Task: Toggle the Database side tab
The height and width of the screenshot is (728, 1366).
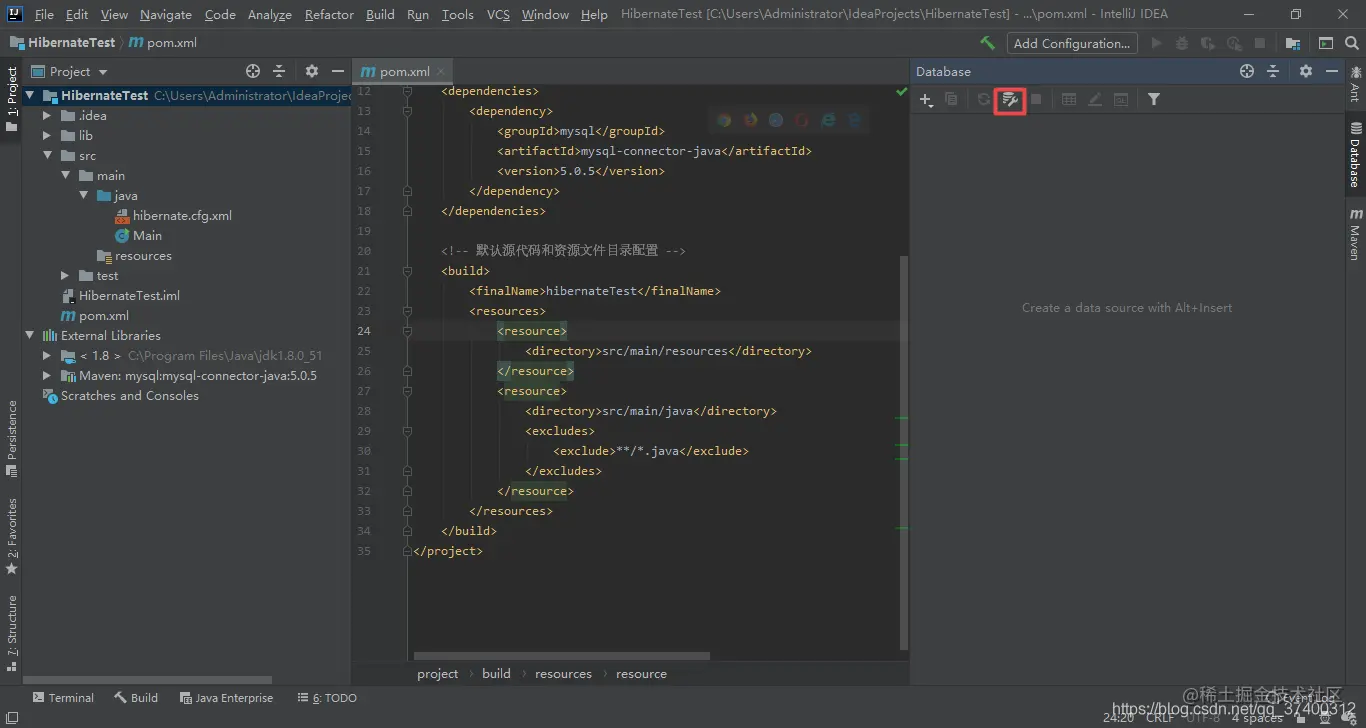Action: (1356, 155)
